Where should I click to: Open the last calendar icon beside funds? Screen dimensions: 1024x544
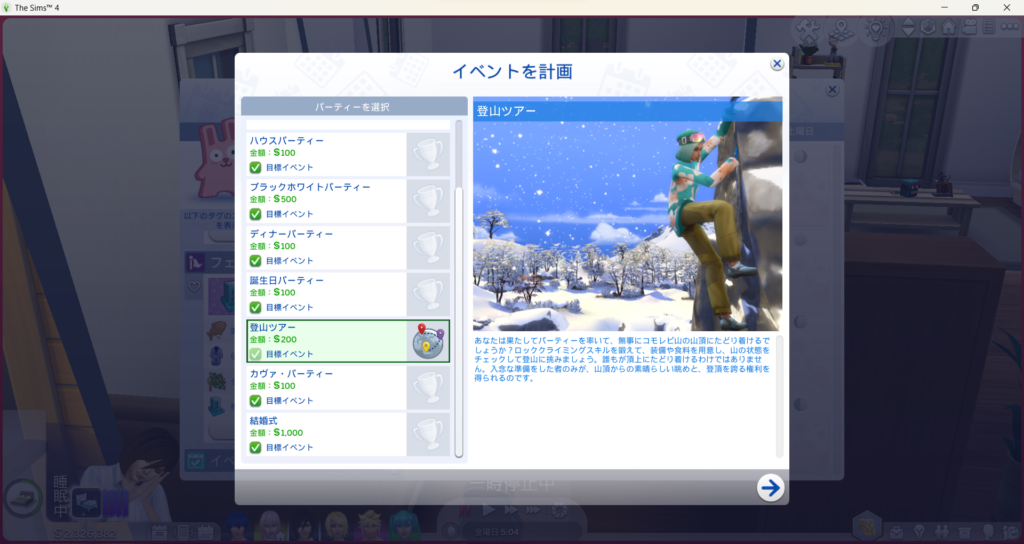(205, 532)
